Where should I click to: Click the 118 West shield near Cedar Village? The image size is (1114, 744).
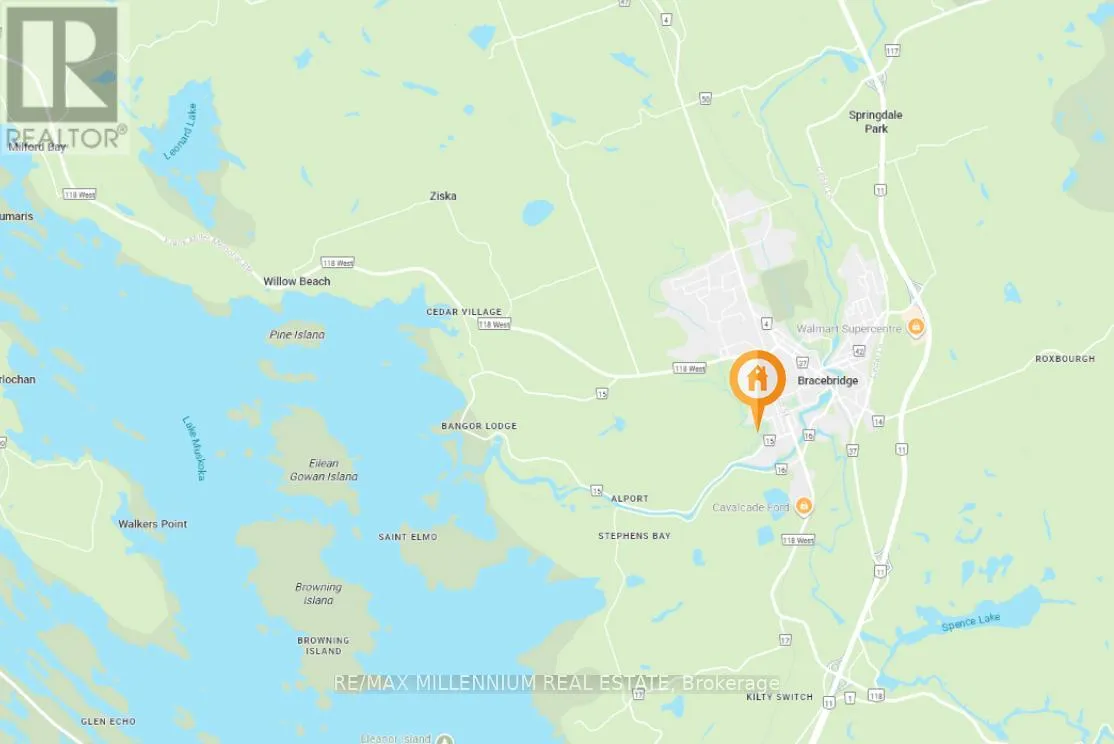(x=494, y=324)
